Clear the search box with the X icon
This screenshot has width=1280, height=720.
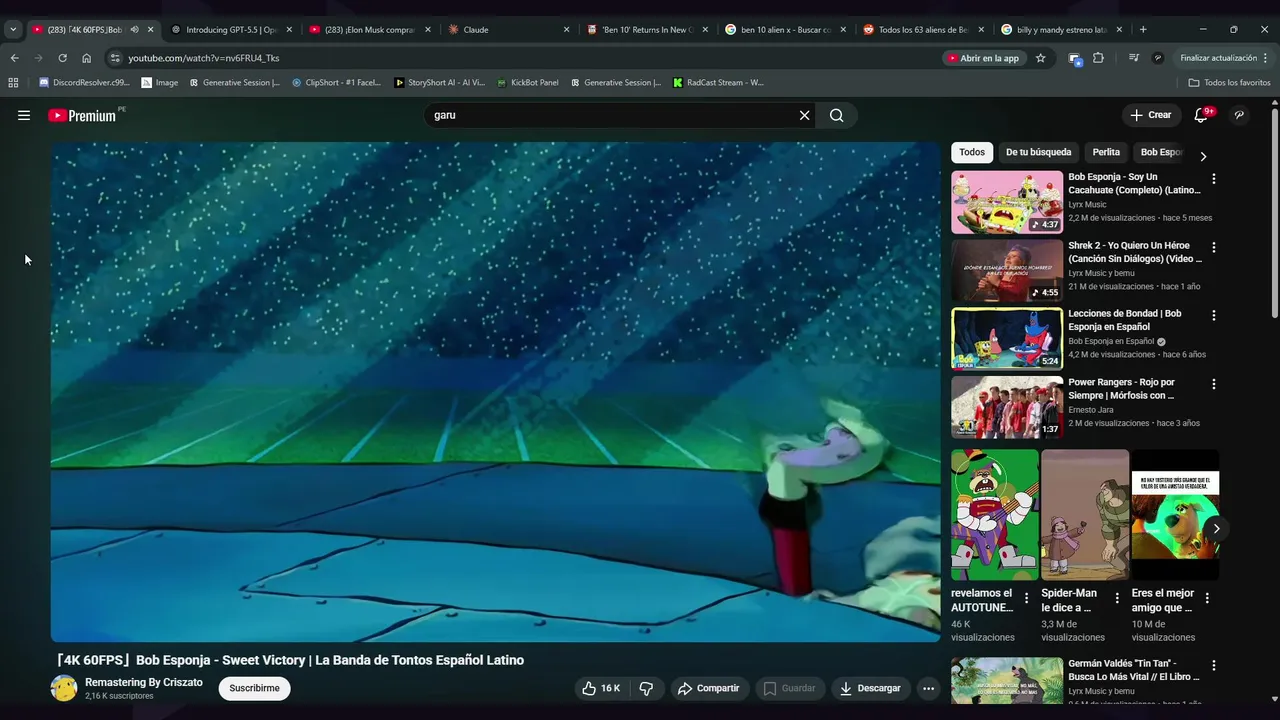click(x=804, y=115)
